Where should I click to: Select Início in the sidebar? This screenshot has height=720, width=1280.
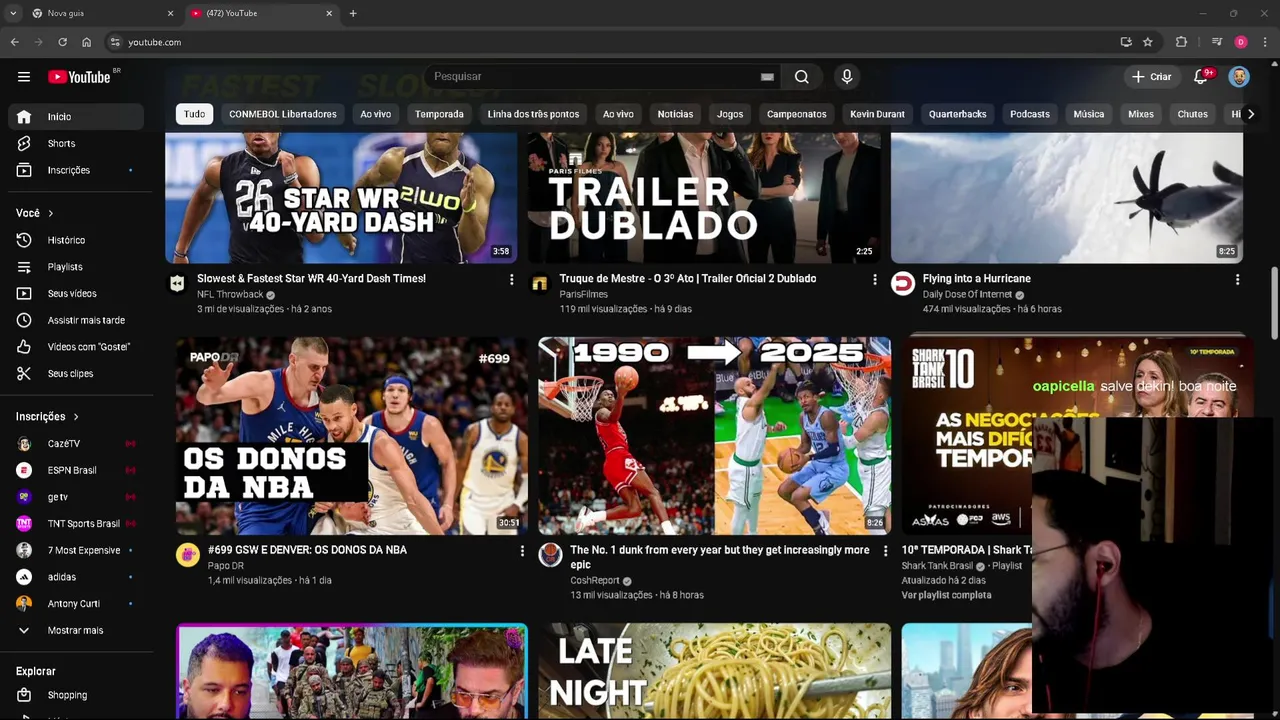point(76,117)
